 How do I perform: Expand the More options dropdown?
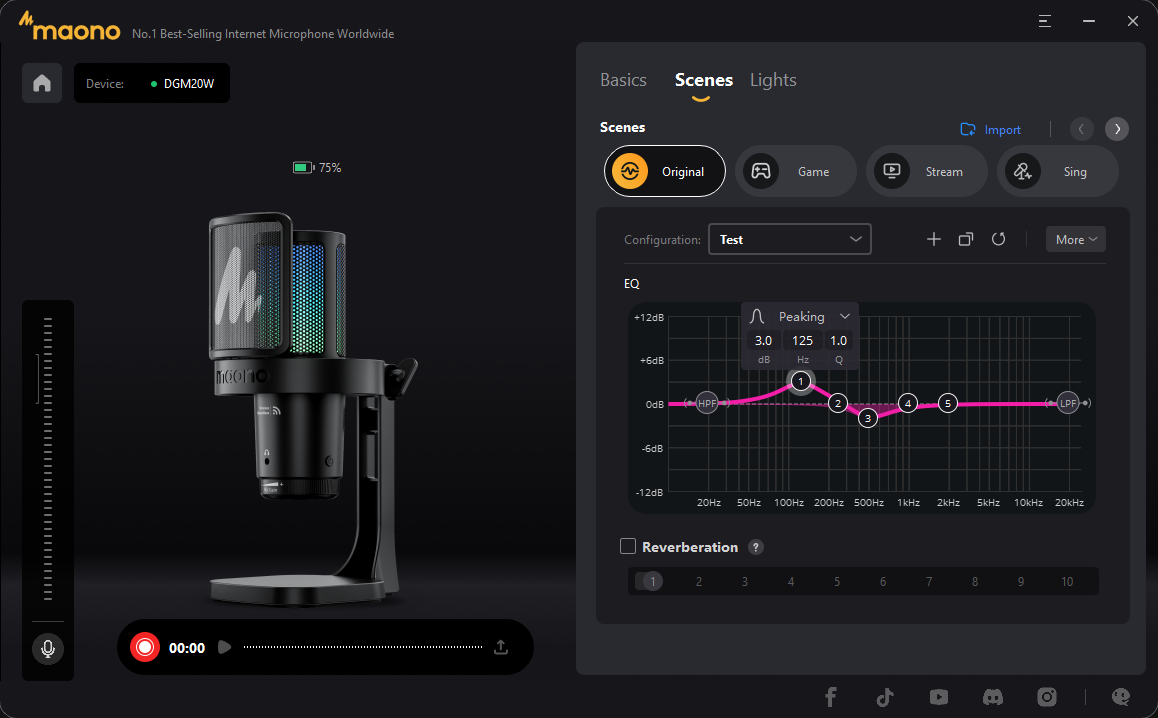[x=1075, y=239]
